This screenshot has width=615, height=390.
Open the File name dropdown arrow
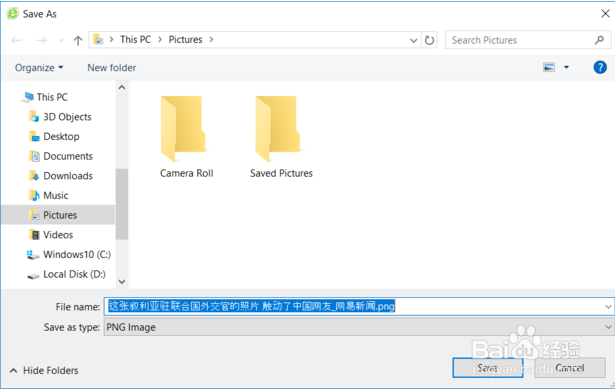608,306
